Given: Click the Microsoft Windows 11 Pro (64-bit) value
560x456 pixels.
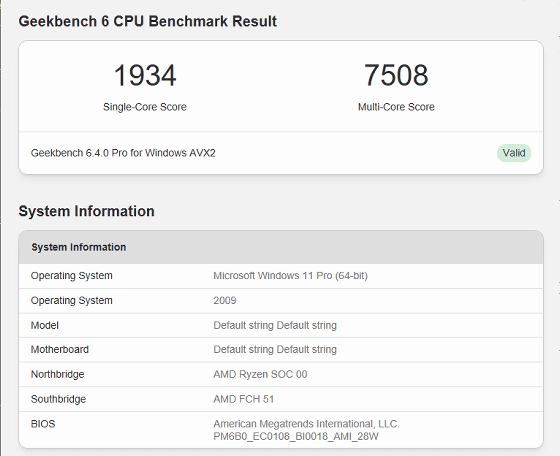Looking at the screenshot, I should coord(290,276).
